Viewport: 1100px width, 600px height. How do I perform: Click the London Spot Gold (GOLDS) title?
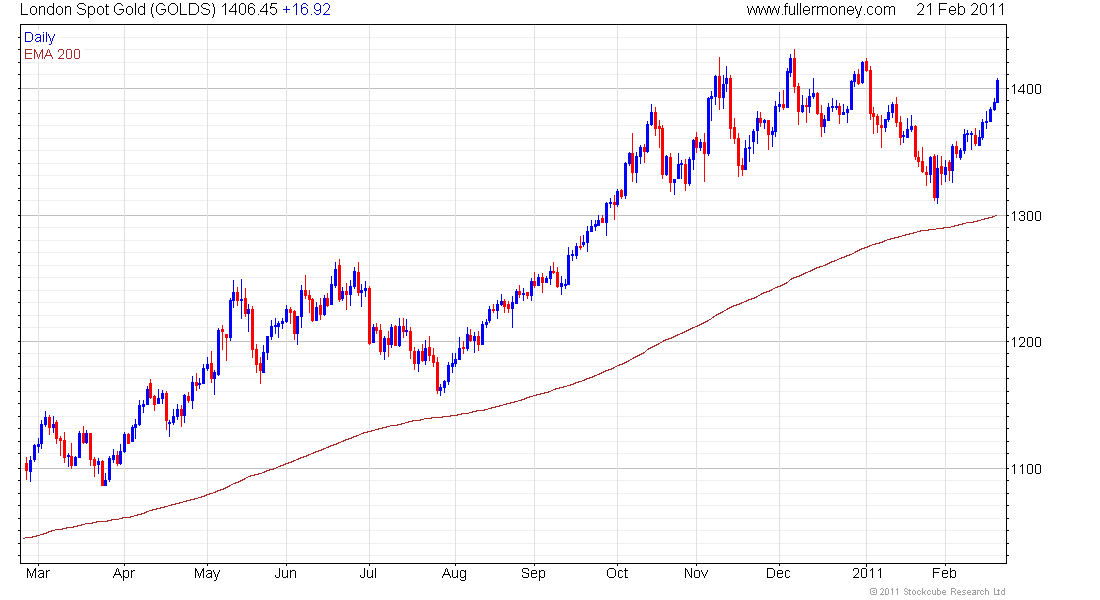[x=118, y=10]
